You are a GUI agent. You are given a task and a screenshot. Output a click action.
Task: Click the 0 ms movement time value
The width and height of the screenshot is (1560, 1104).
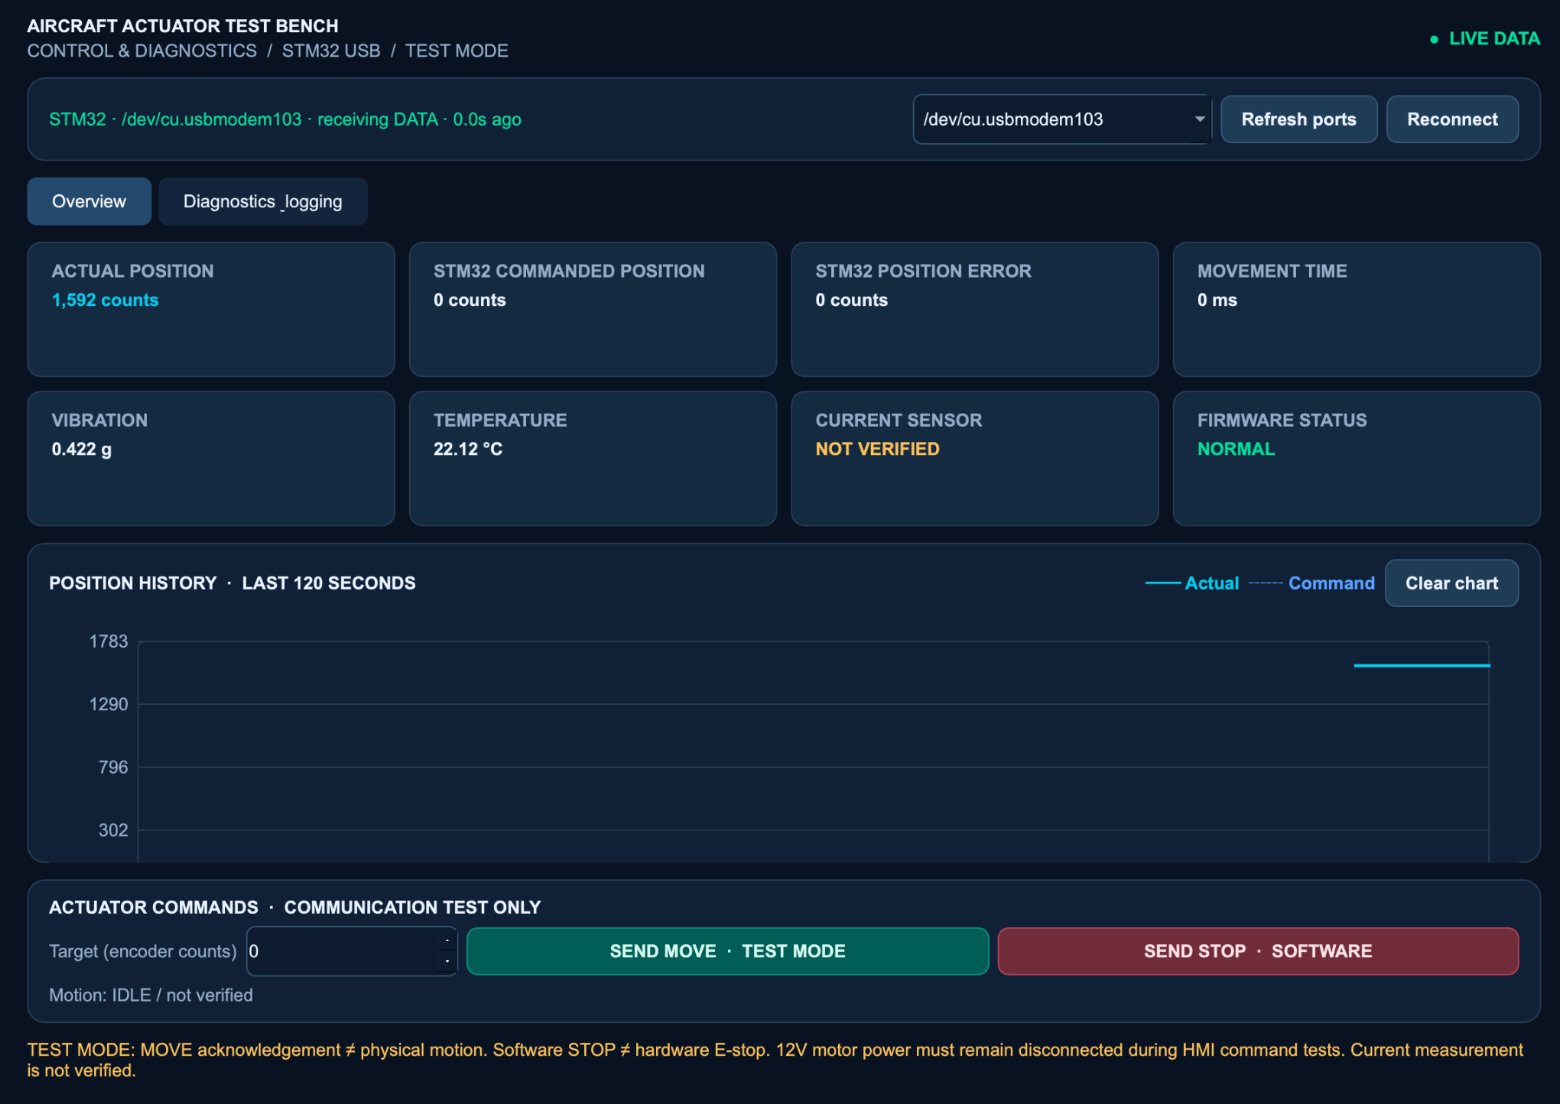1217,300
